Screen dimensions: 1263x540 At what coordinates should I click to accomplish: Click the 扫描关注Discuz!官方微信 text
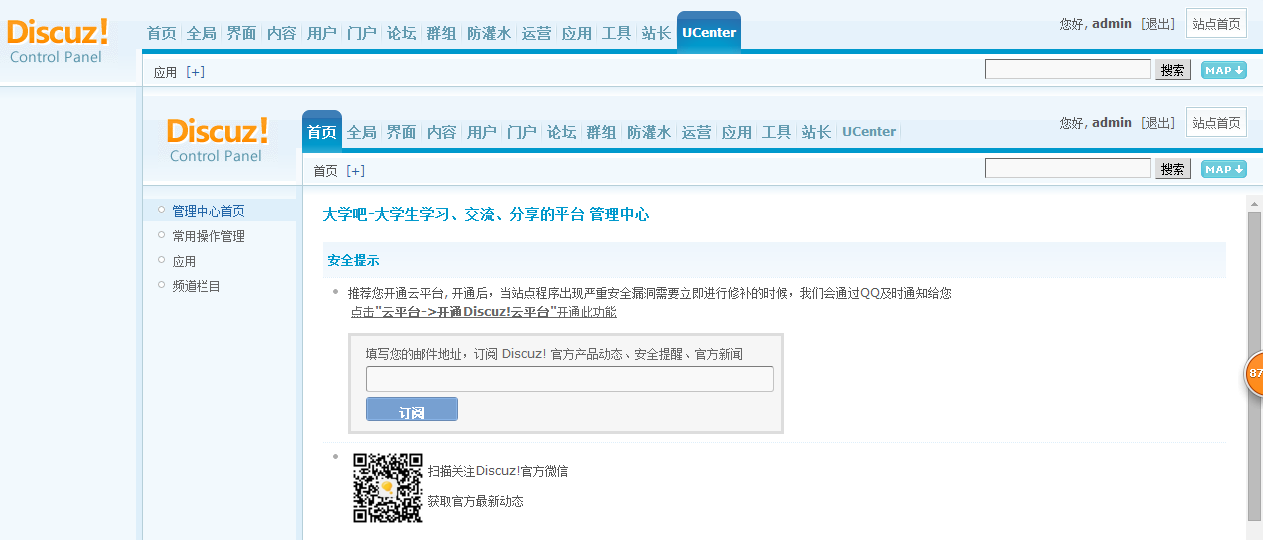point(497,471)
